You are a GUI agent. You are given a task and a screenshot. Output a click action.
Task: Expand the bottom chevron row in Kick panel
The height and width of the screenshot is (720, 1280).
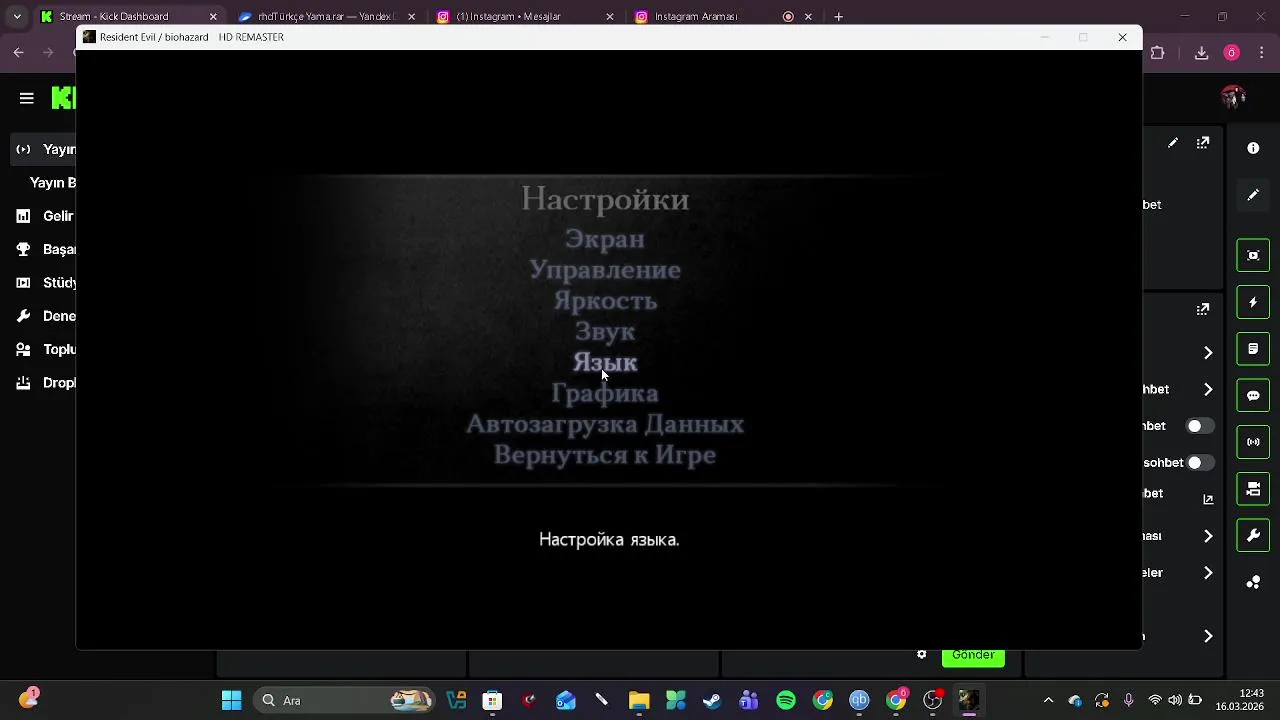(1208, 636)
